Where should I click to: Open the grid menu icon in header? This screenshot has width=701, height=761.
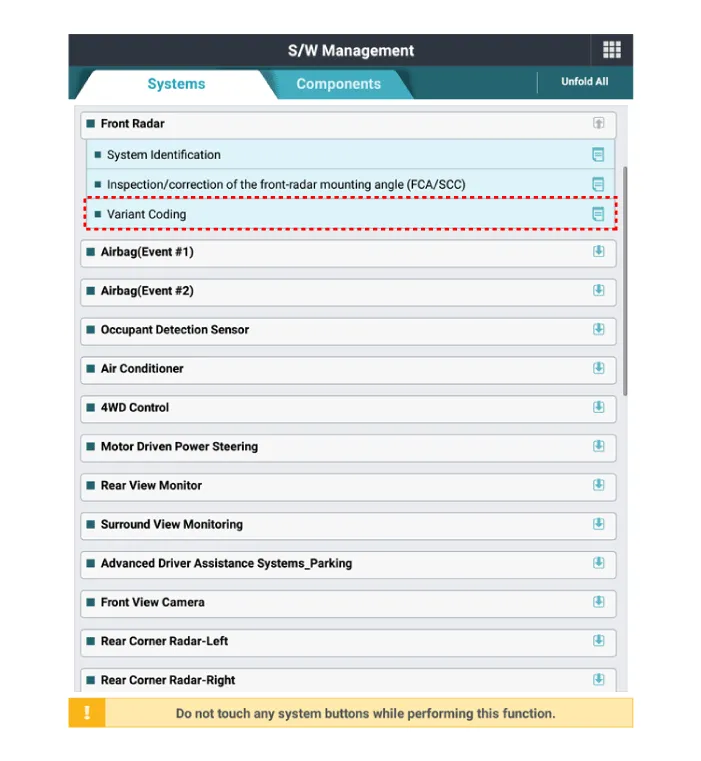pyautogui.click(x=611, y=50)
